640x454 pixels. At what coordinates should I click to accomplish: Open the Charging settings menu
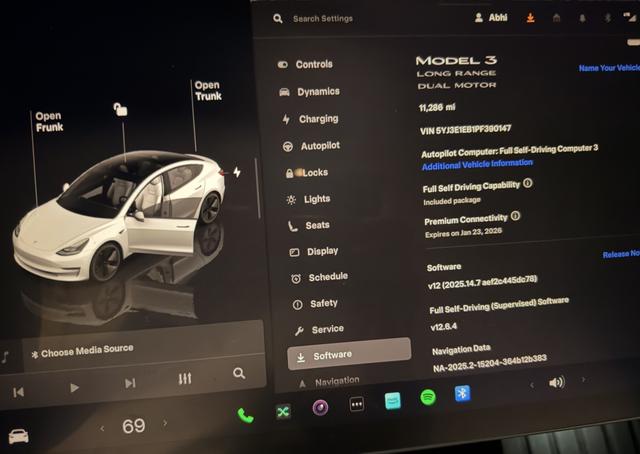[x=311, y=119]
